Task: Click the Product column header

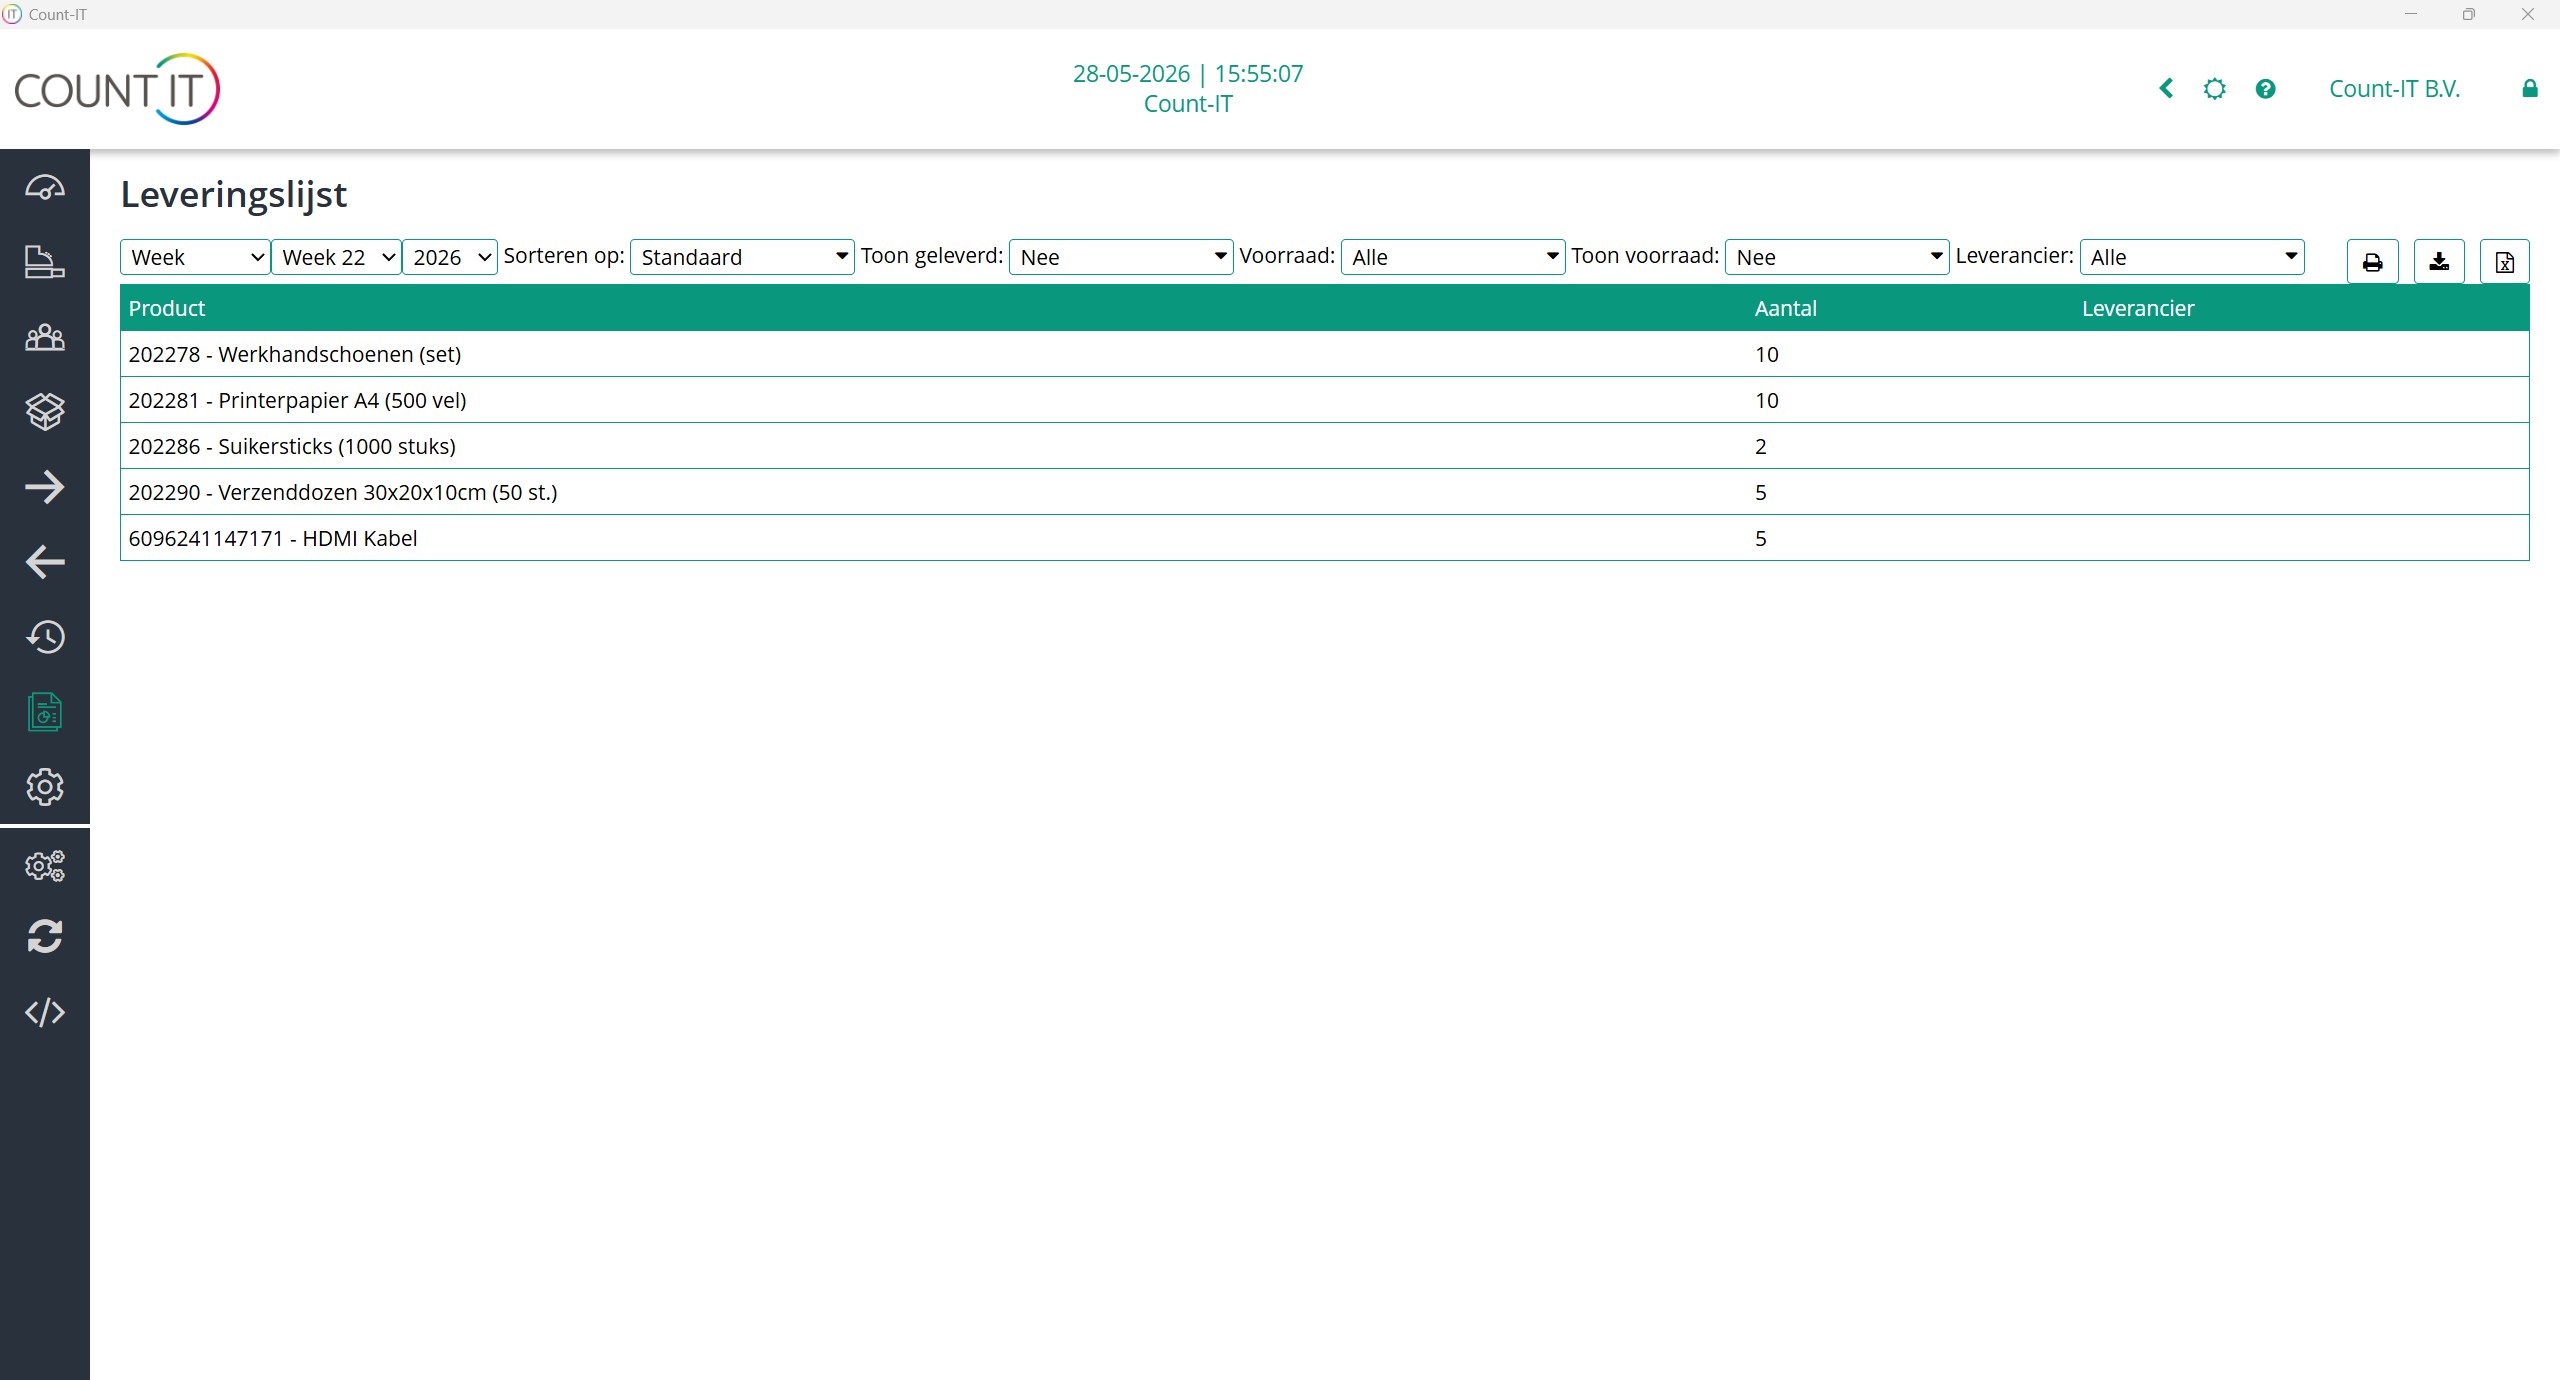Action: (167, 308)
